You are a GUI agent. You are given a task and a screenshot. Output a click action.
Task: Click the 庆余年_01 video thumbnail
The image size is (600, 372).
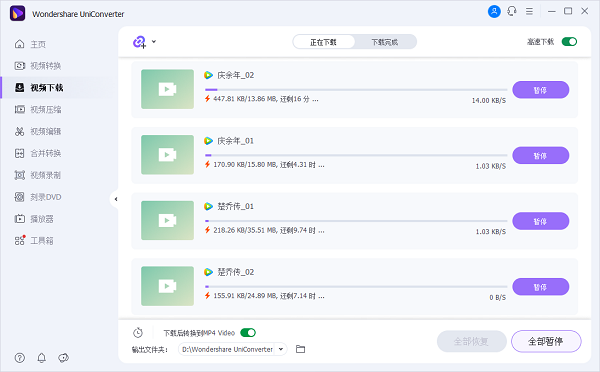[167, 155]
